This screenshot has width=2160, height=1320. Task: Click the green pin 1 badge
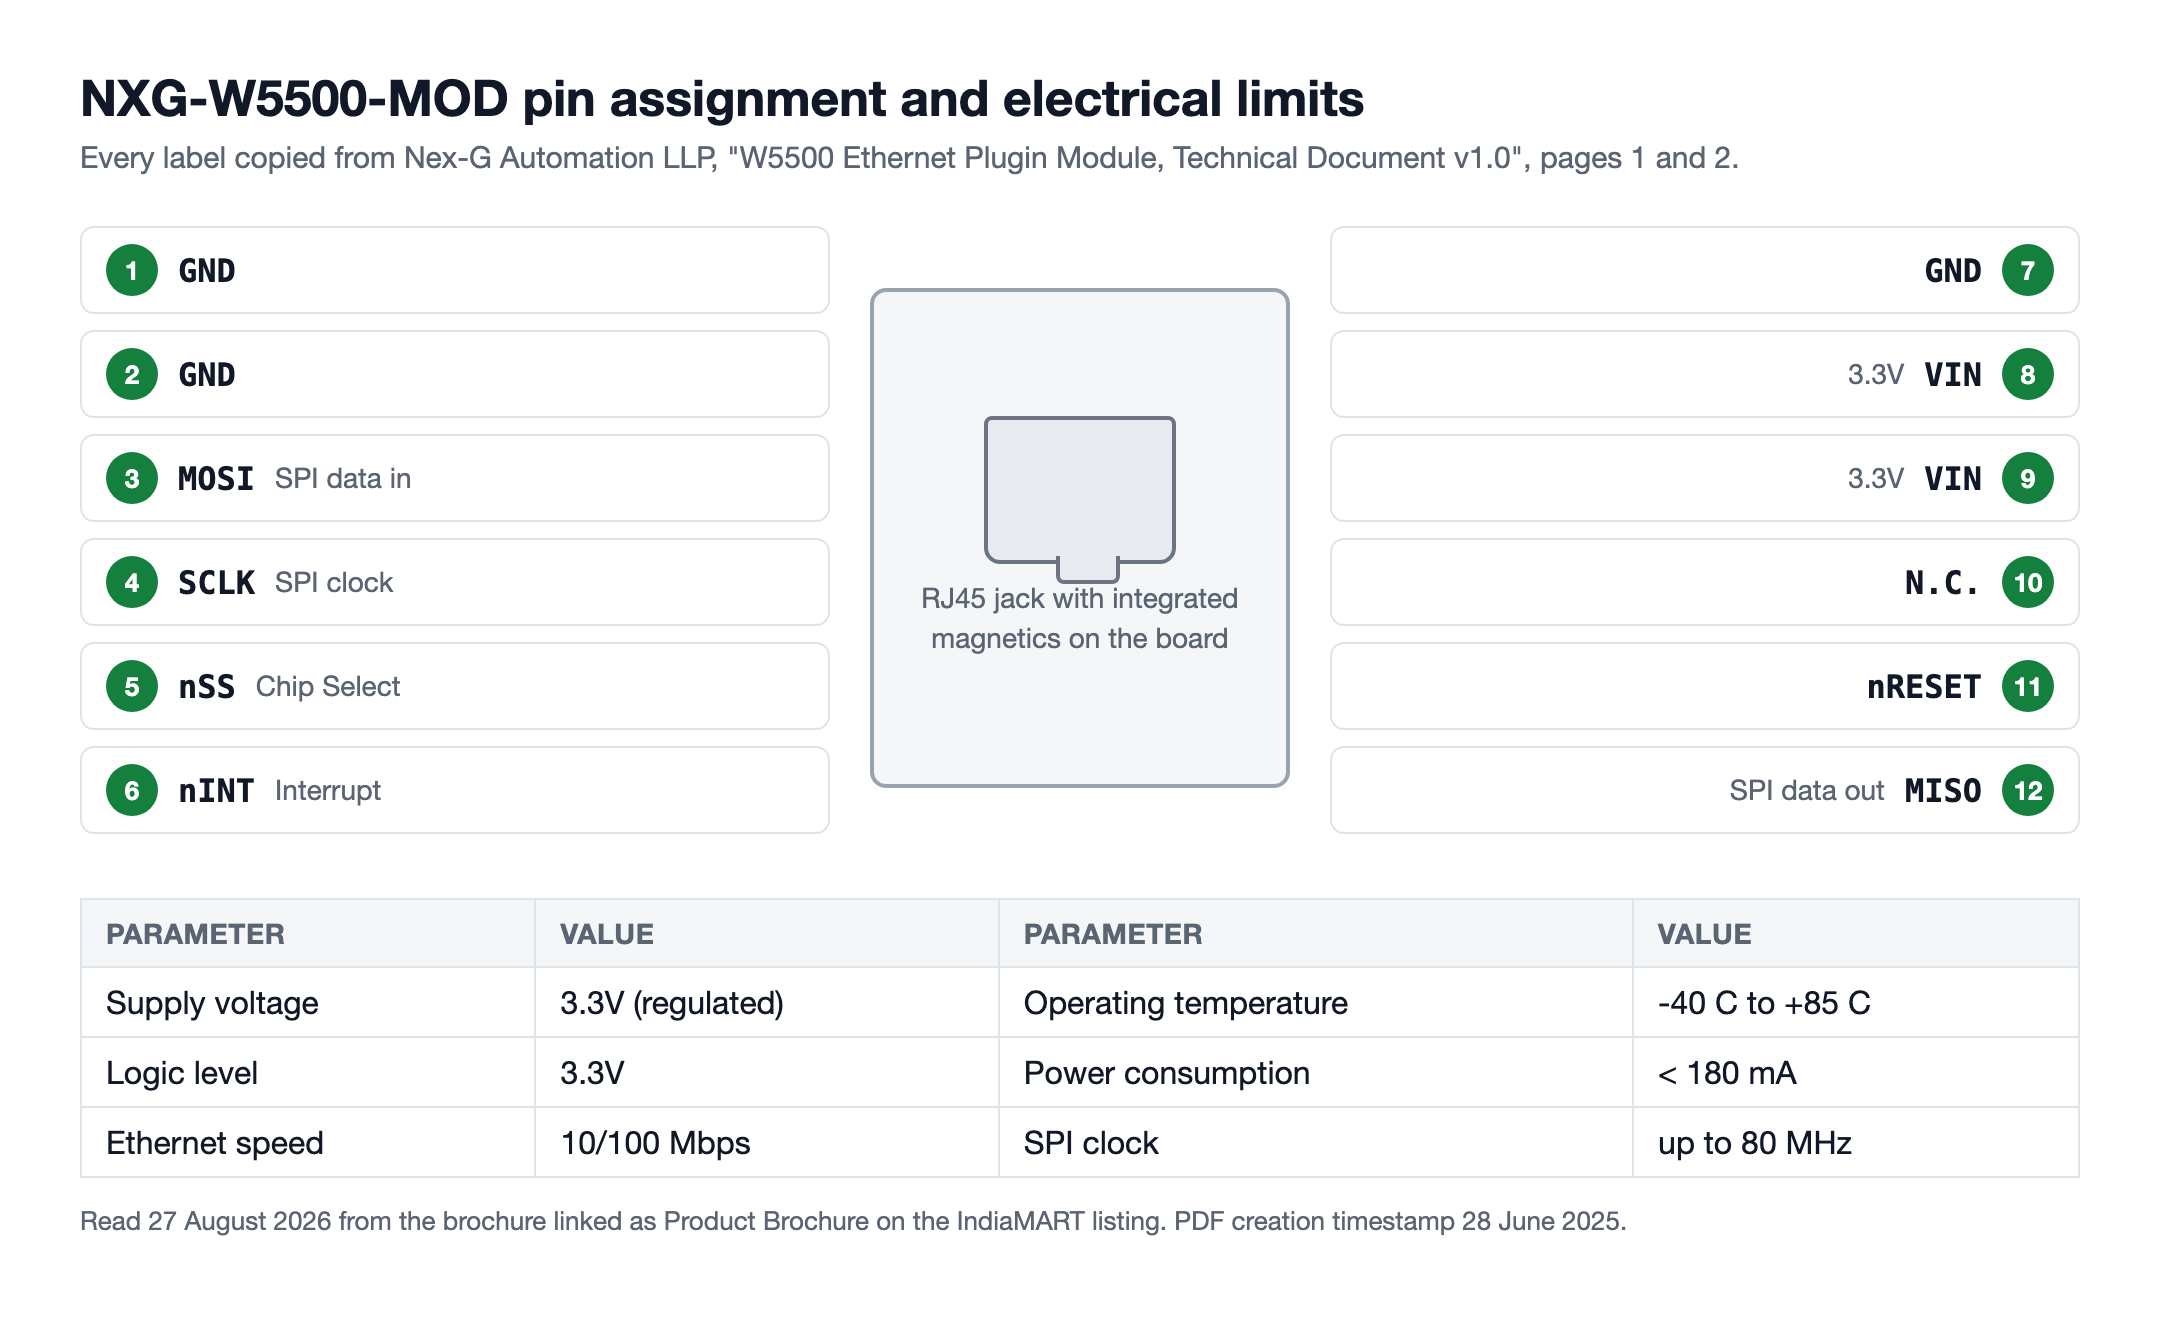[x=132, y=270]
